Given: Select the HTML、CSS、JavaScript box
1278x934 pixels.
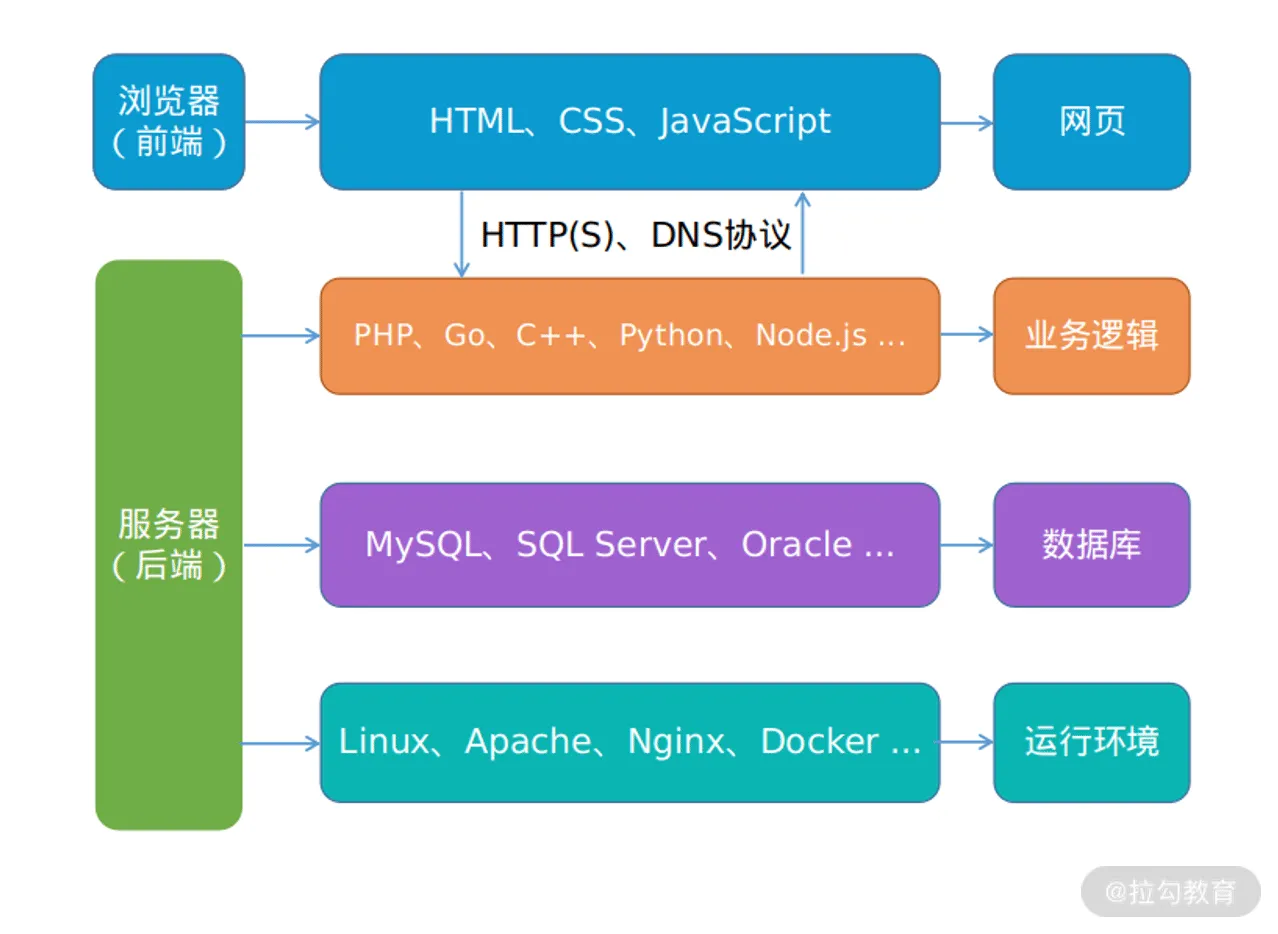Looking at the screenshot, I should click(630, 122).
